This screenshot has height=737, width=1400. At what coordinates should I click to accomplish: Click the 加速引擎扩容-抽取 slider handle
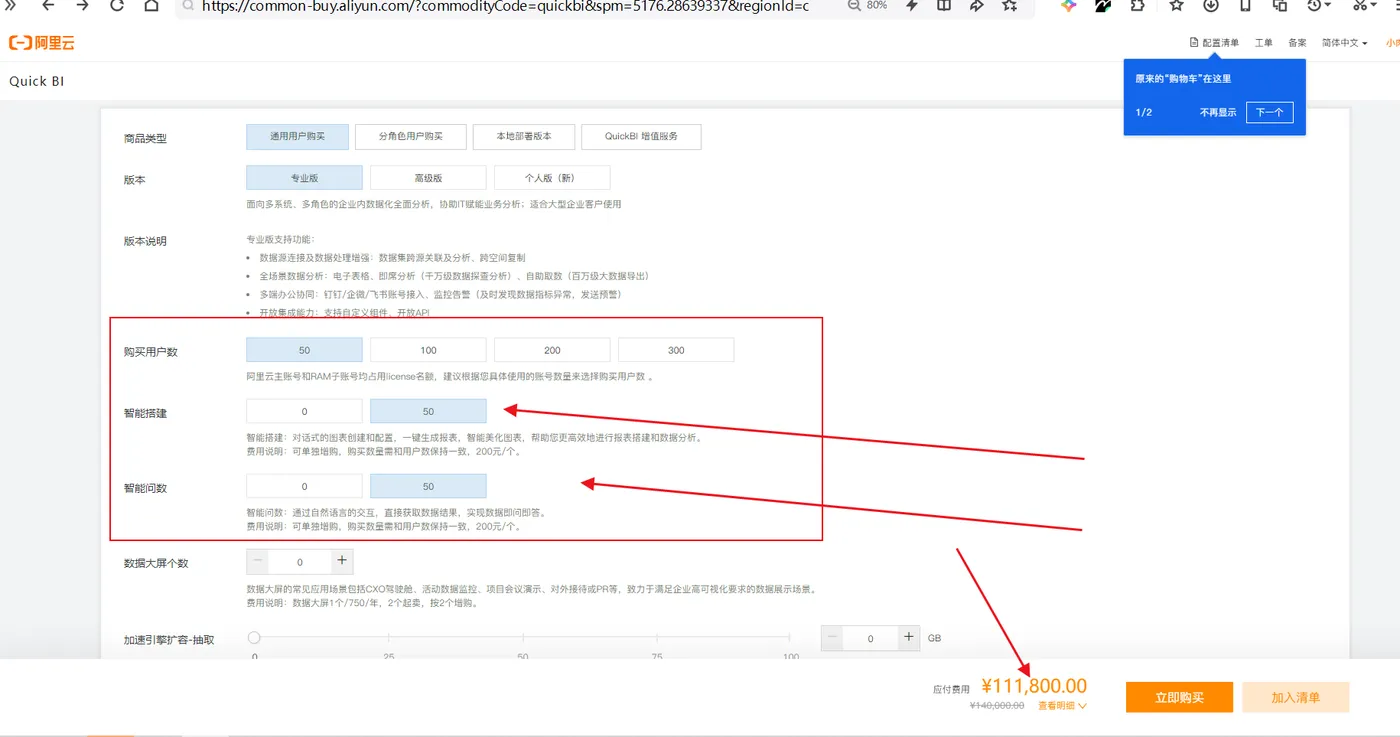click(254, 638)
